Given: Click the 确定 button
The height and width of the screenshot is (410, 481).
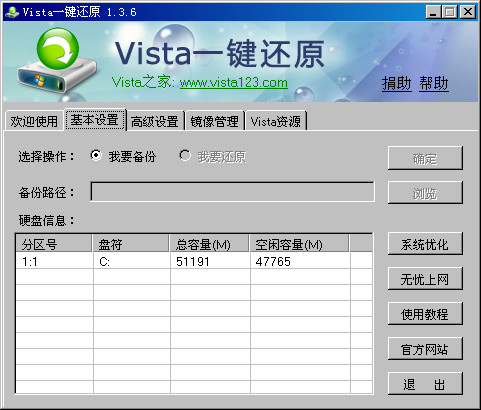Looking at the screenshot, I should 425,158.
